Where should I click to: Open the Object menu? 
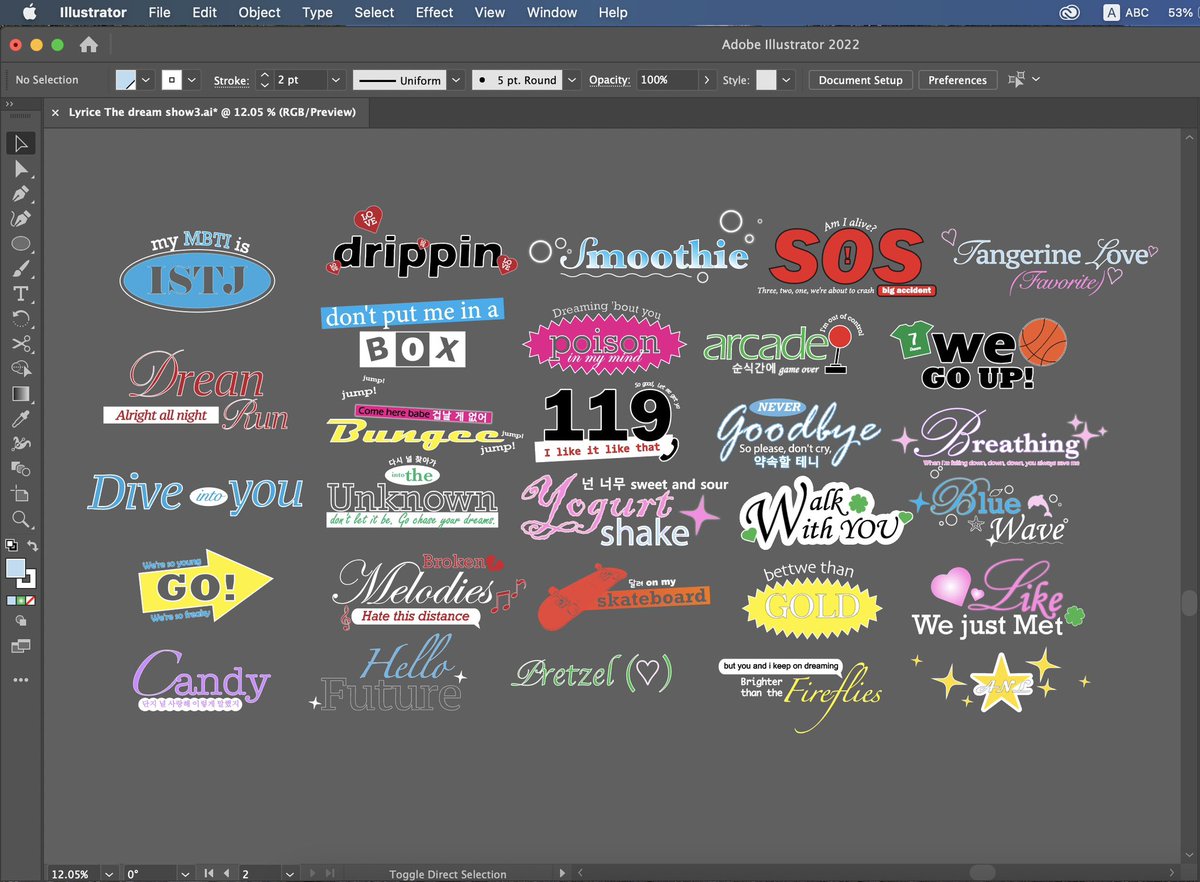coord(259,12)
